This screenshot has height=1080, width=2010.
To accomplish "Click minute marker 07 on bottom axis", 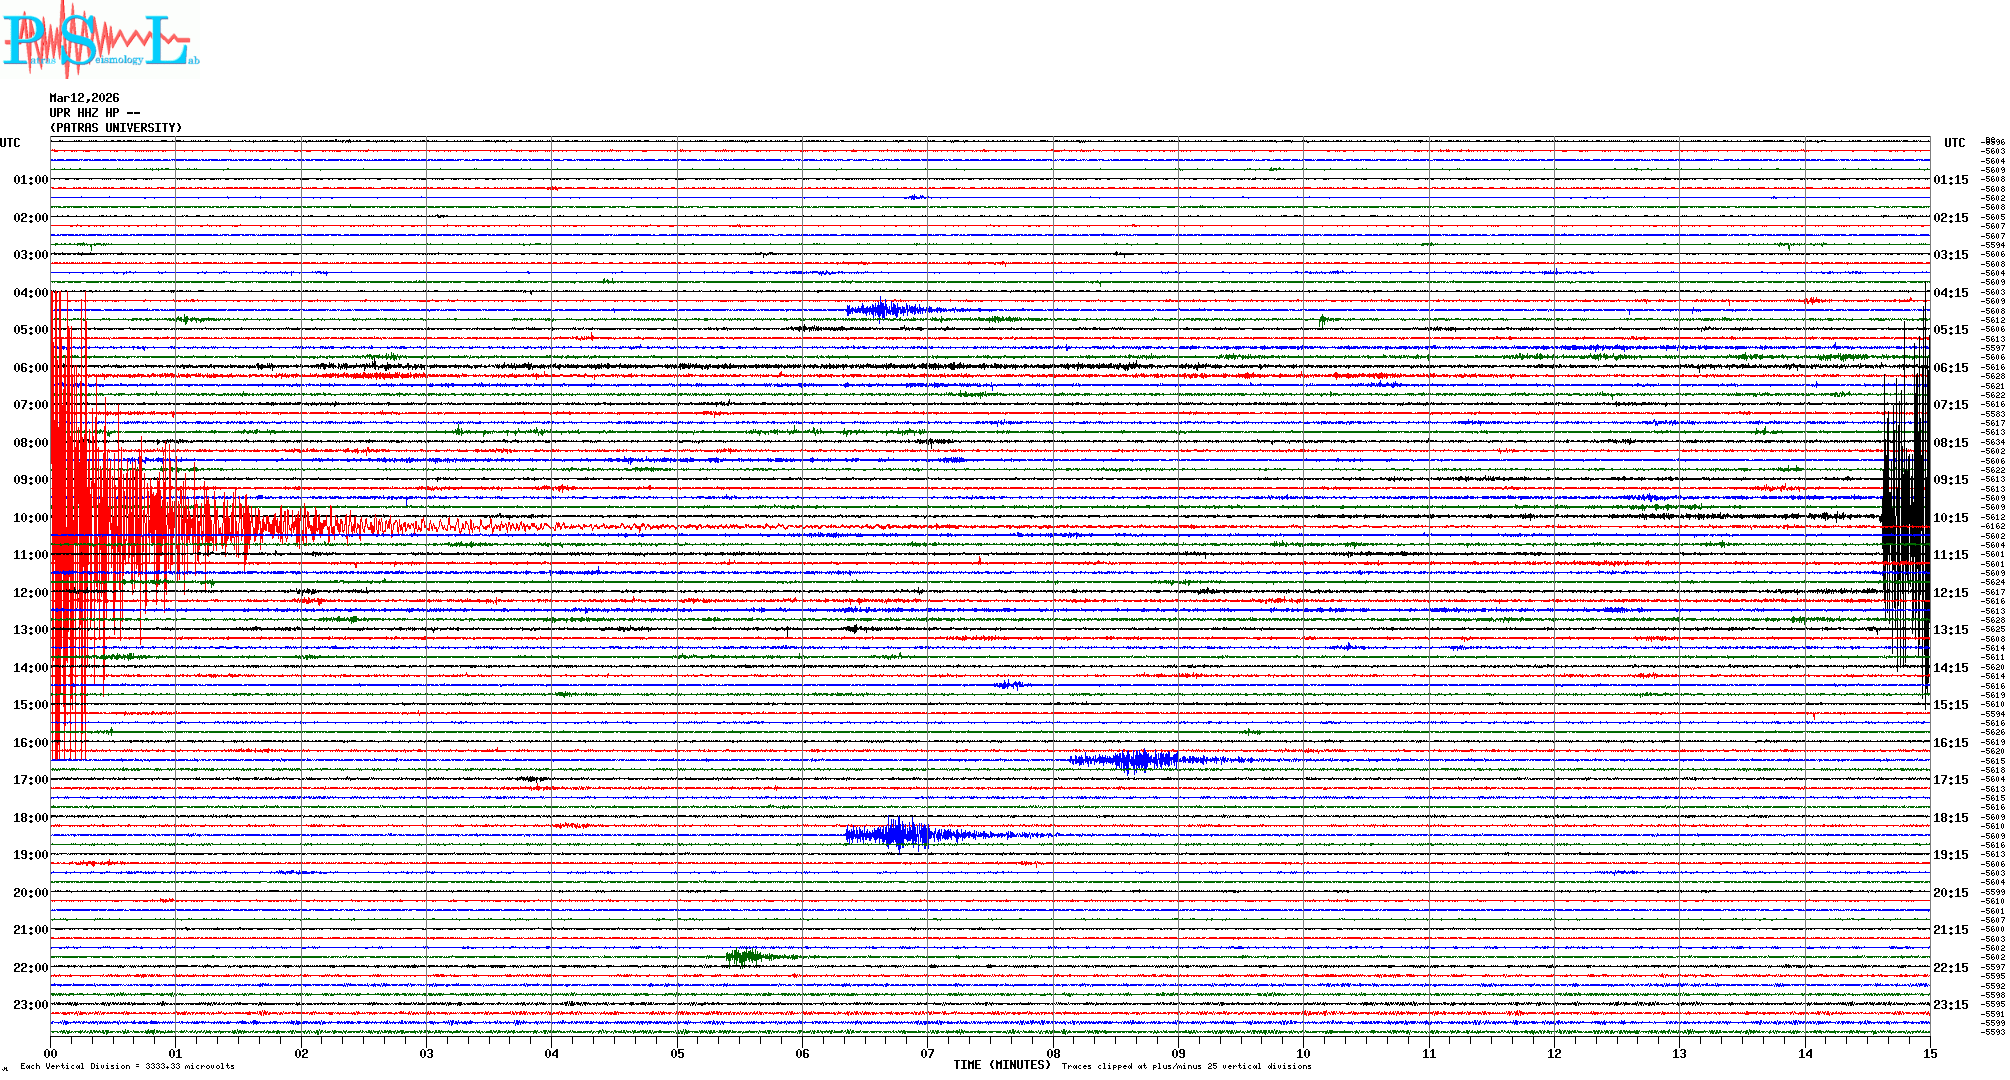I will [927, 1053].
